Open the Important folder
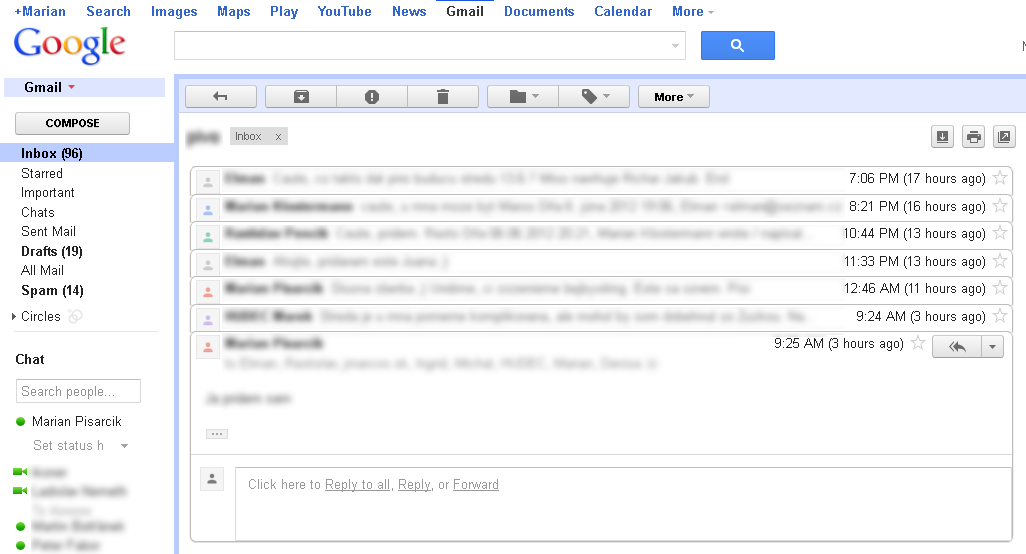Viewport: 1026px width, 554px height. 48,192
